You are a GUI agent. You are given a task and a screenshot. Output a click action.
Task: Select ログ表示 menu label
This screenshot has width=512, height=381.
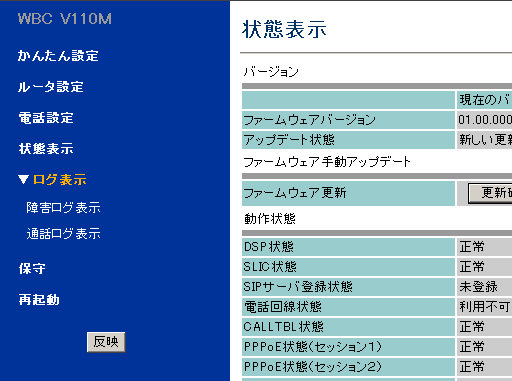tap(60, 180)
